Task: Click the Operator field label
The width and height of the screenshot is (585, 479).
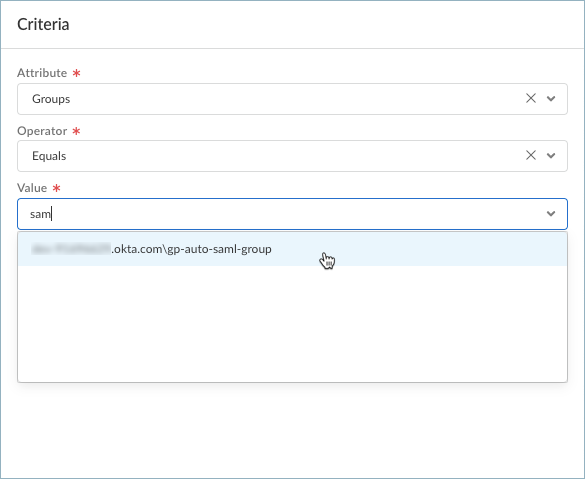Action: point(42,131)
